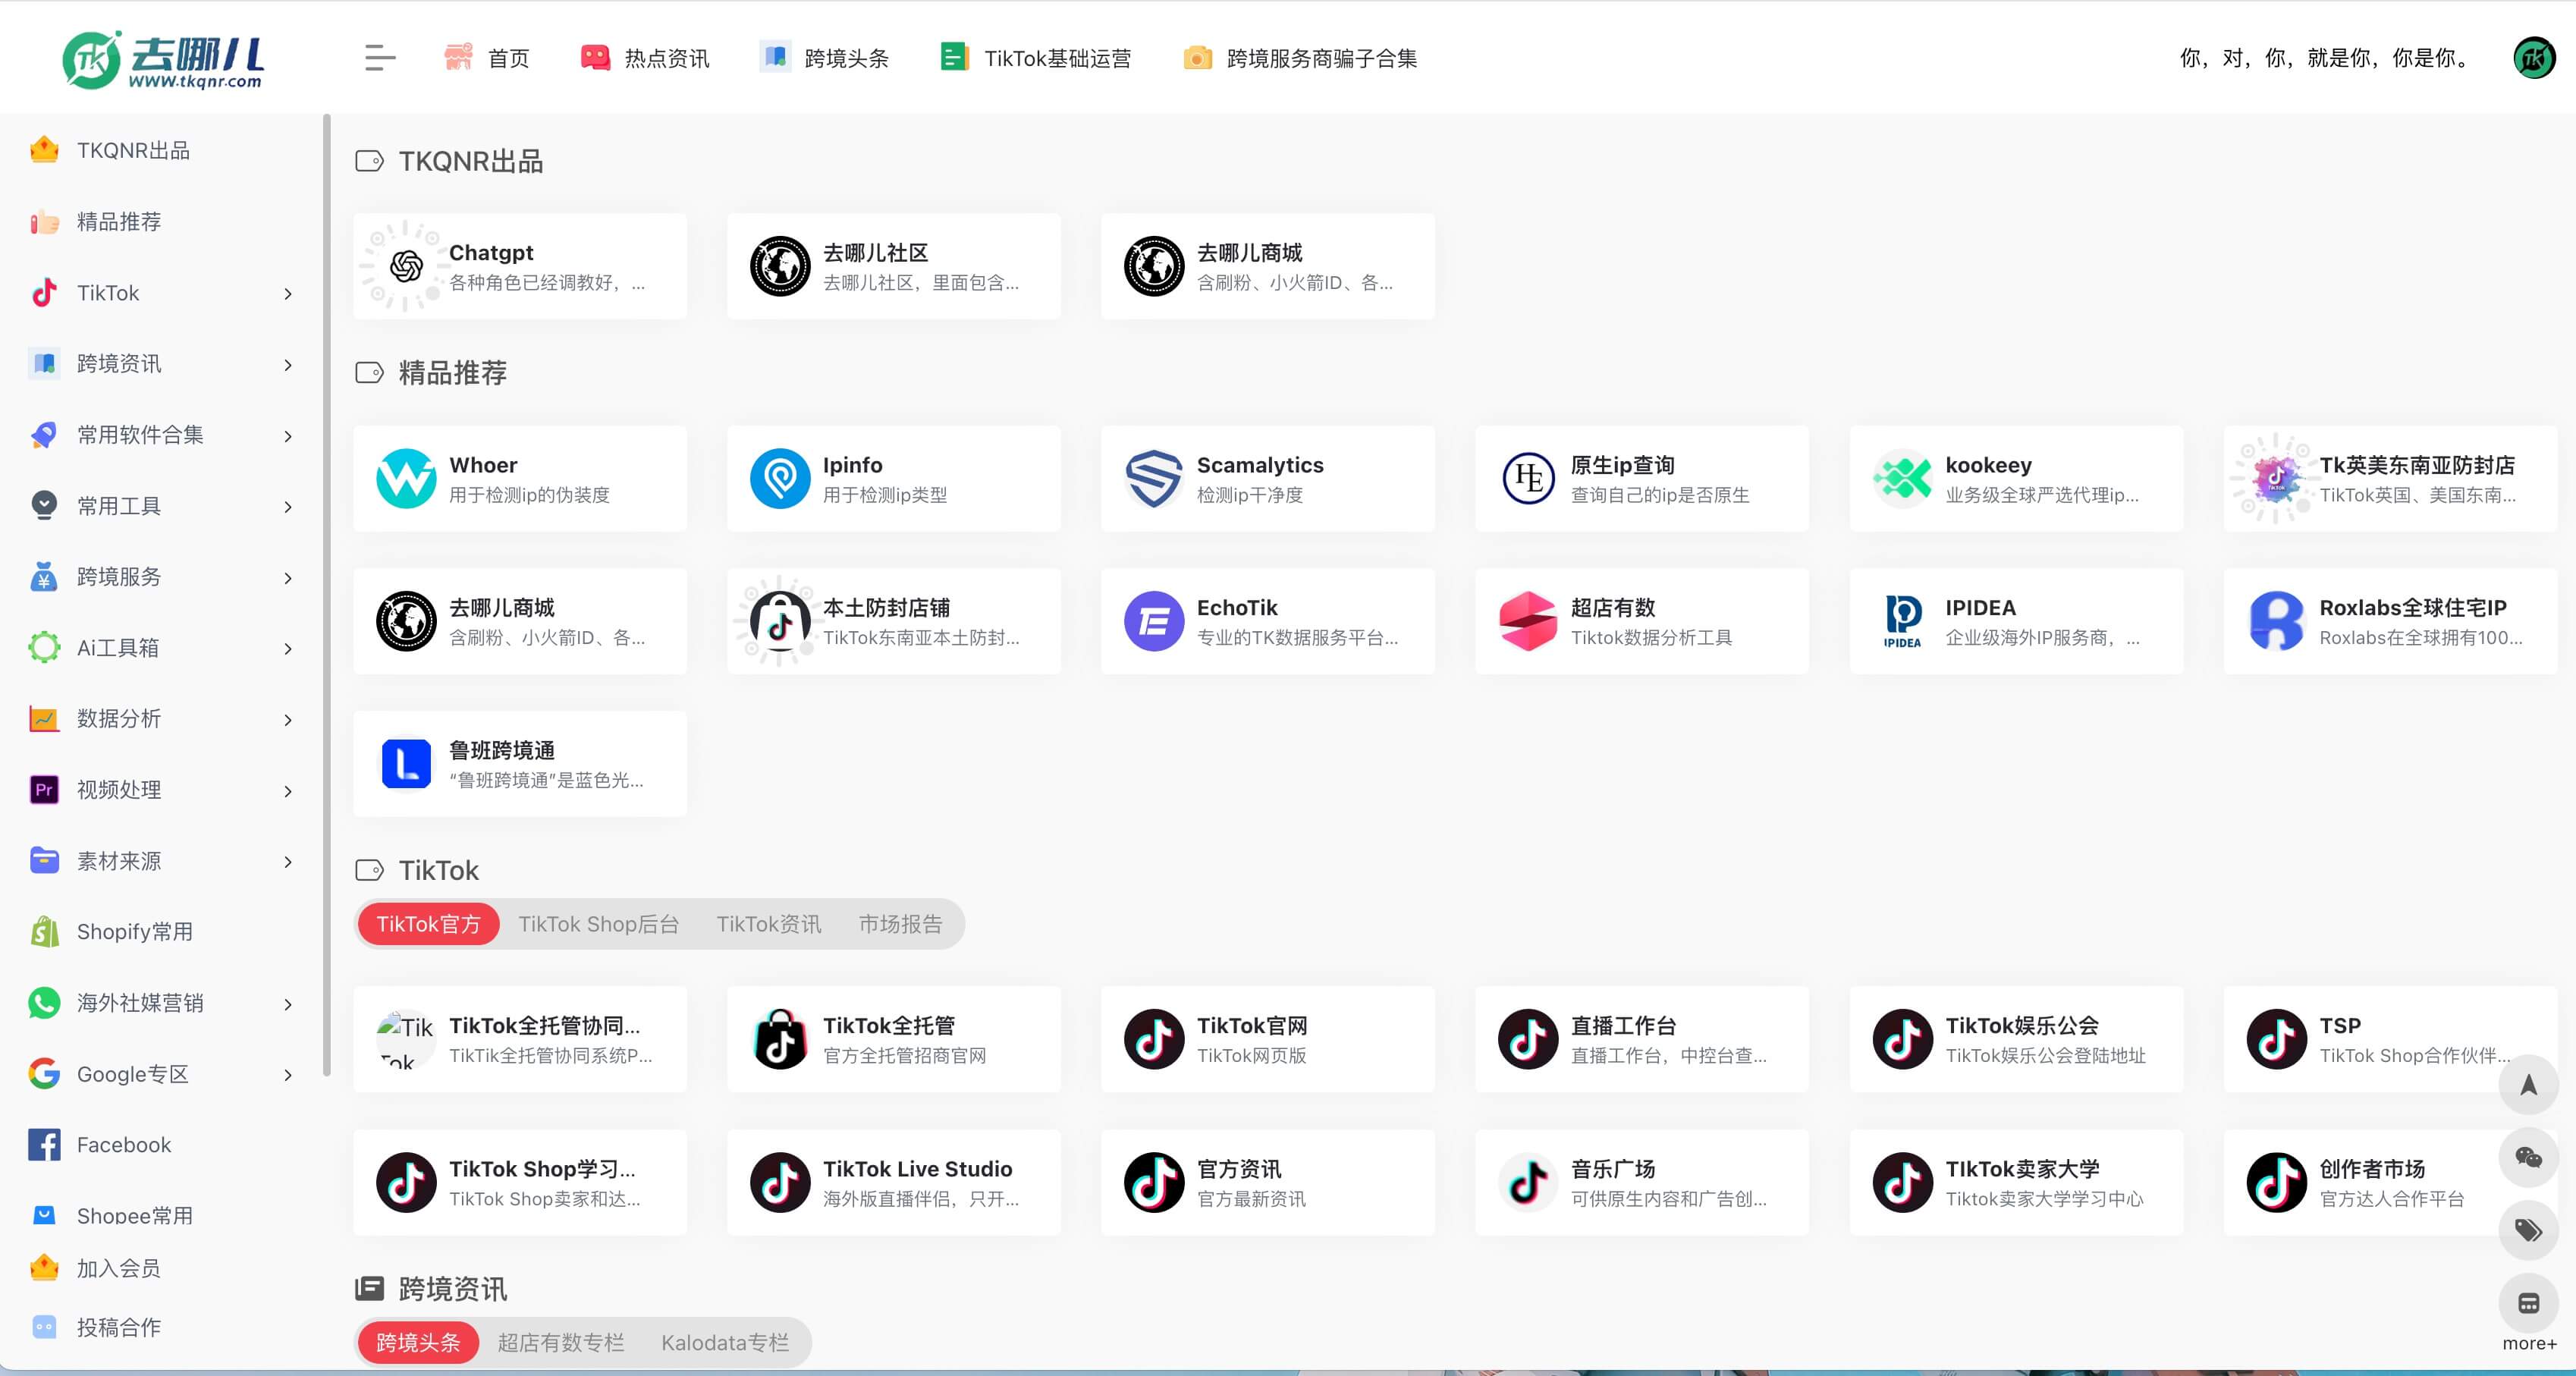This screenshot has width=2576, height=1376.
Task: Expand the 常用软件合集 sidebar submenu
Action: (x=288, y=436)
